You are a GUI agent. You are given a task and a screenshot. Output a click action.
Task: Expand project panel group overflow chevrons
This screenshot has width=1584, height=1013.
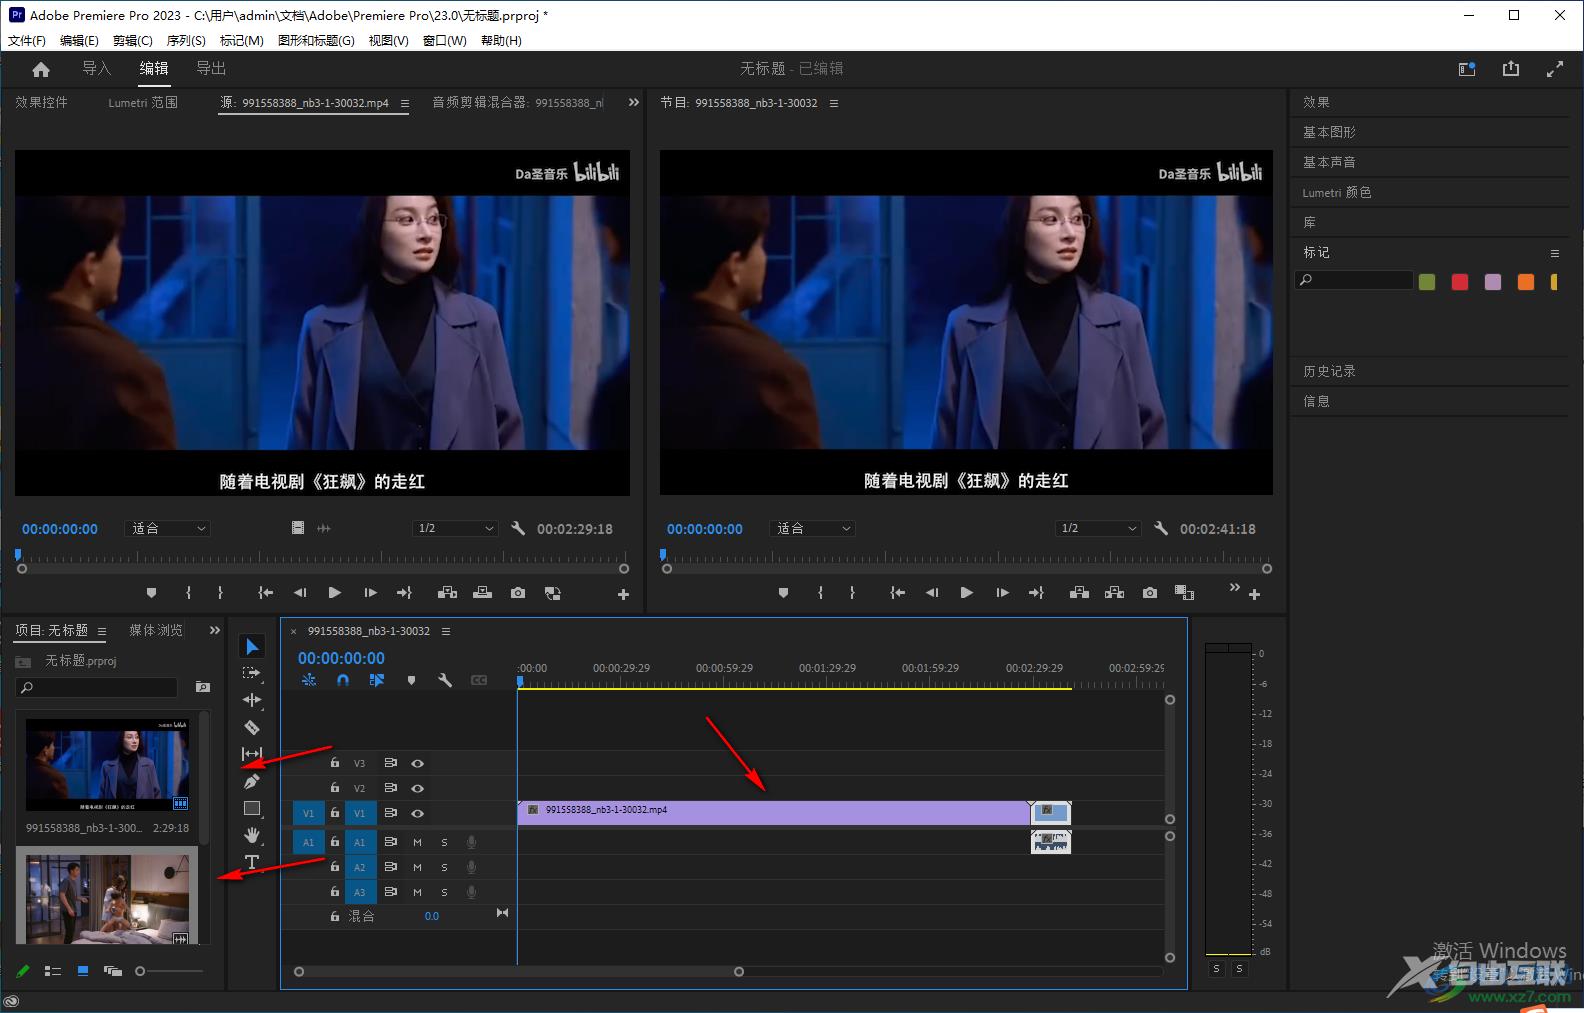click(x=215, y=630)
